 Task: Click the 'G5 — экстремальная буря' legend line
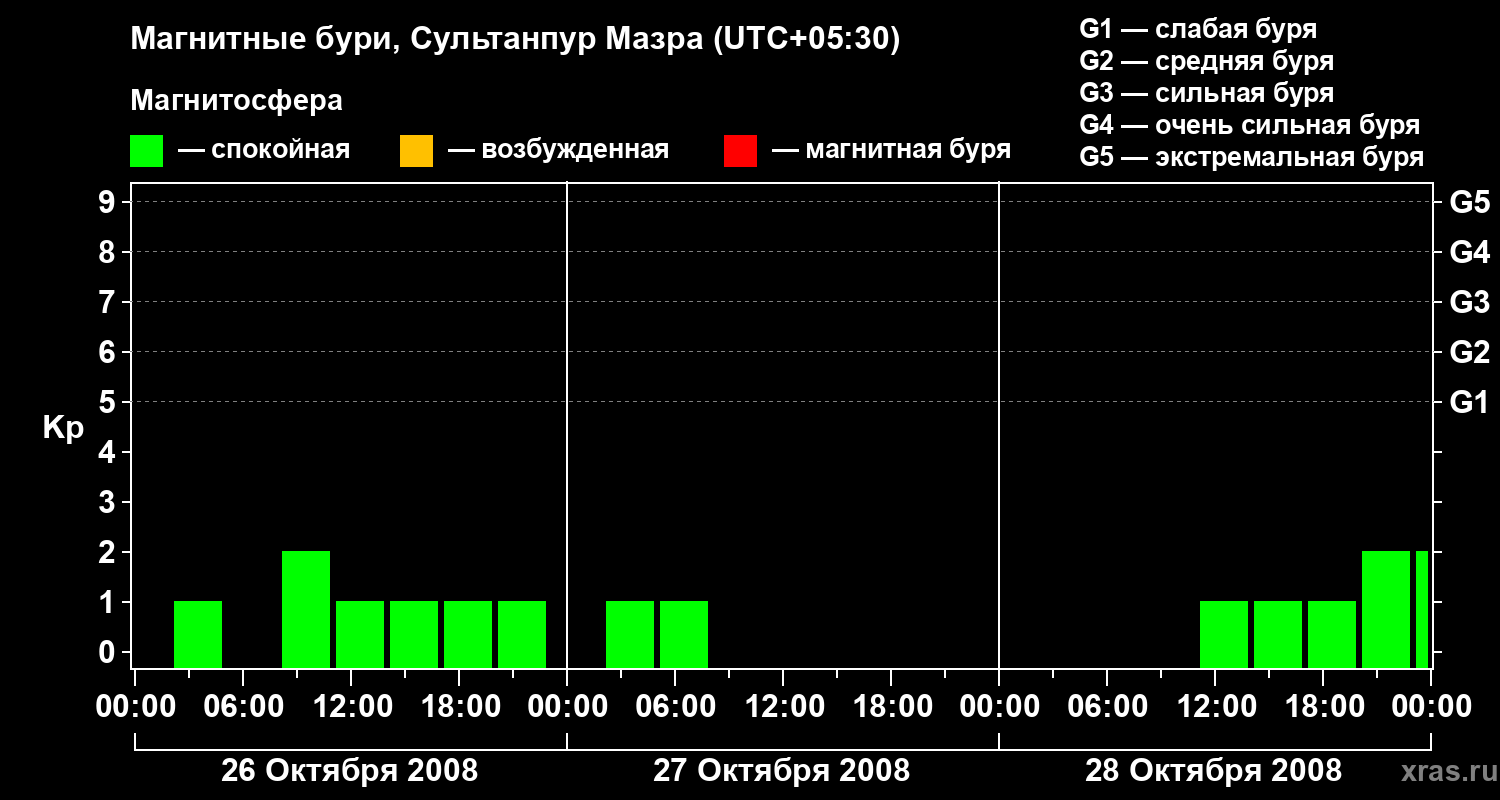1251,157
